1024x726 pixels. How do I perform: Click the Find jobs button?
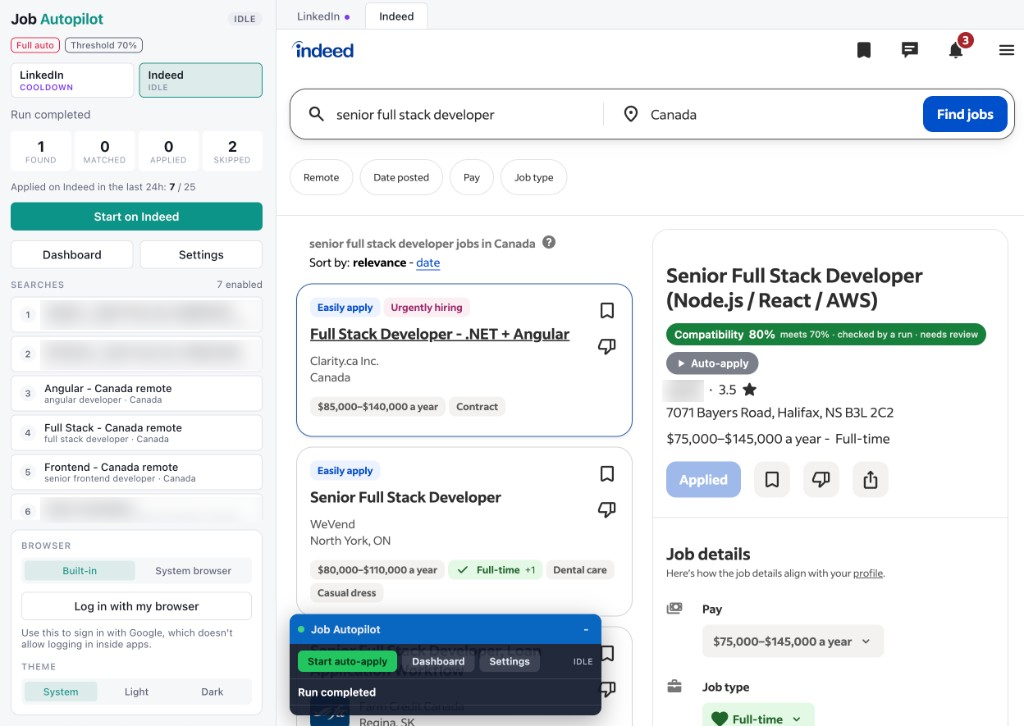(x=965, y=114)
